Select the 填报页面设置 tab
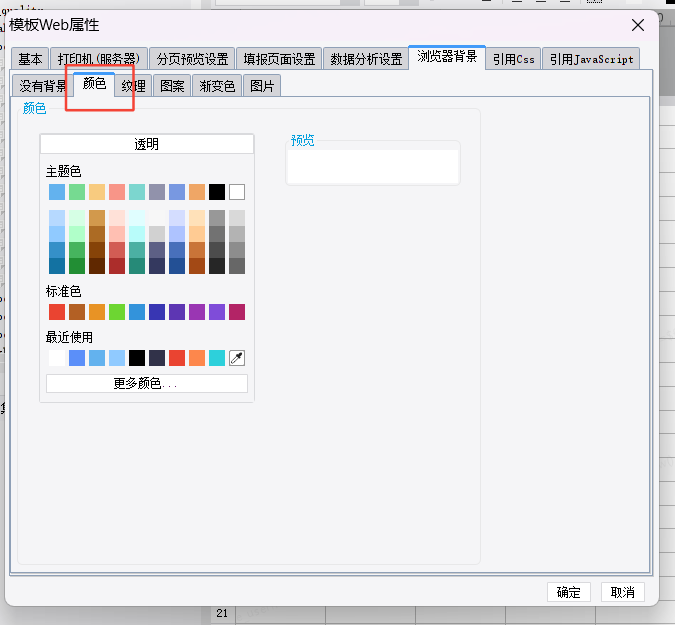675x625 pixels. pyautogui.click(x=279, y=59)
